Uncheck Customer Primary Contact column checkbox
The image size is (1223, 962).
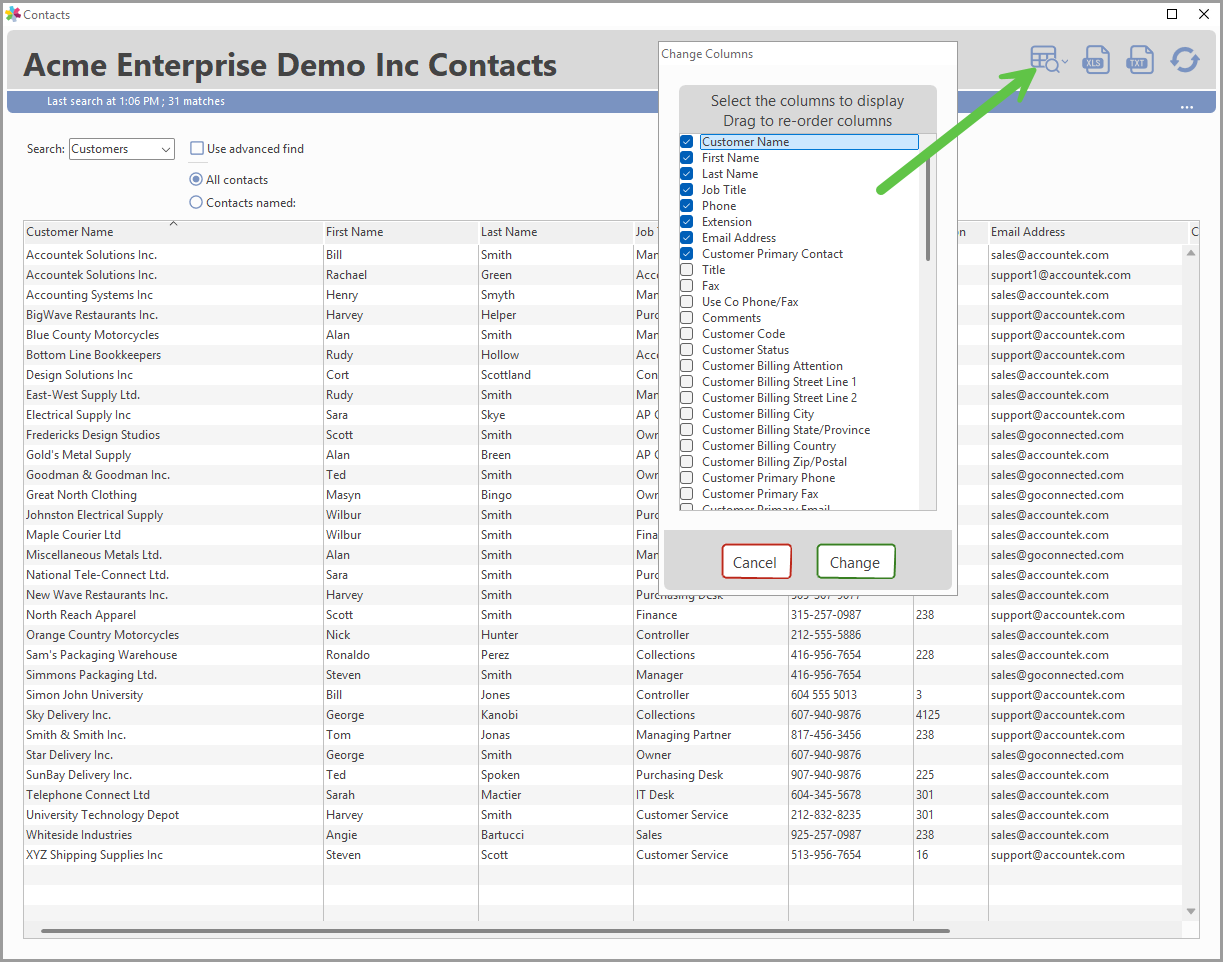click(x=687, y=254)
